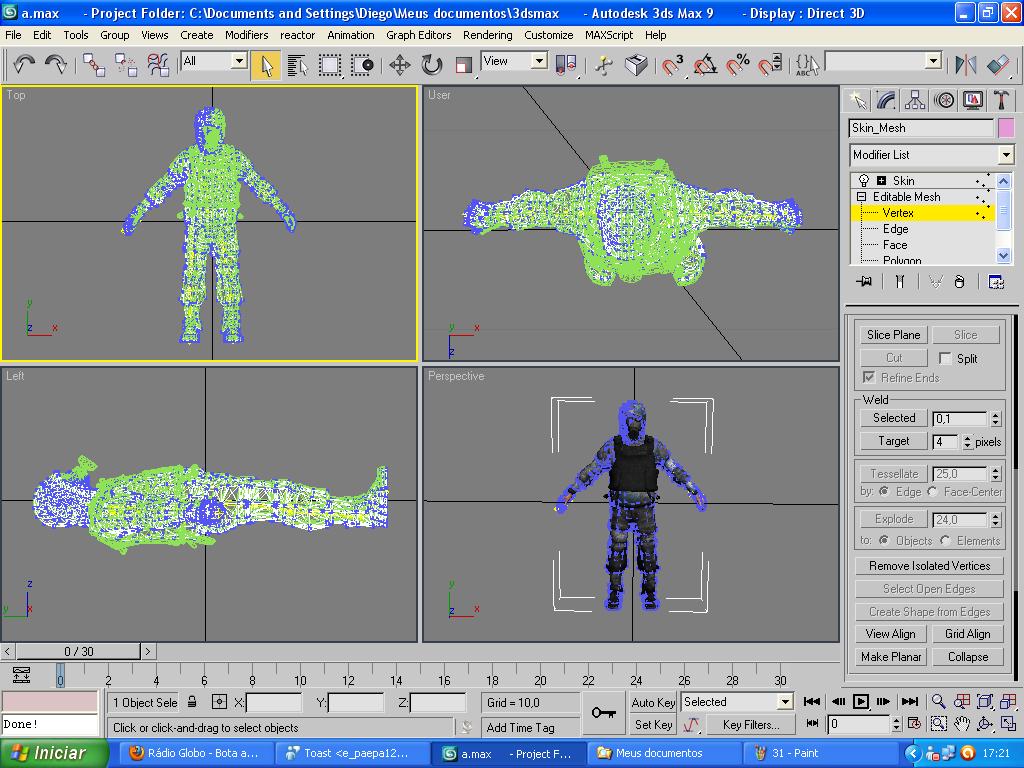1024x768 pixels.
Task: Expand the Skin modifier in the stack
Action: pyautogui.click(x=881, y=181)
